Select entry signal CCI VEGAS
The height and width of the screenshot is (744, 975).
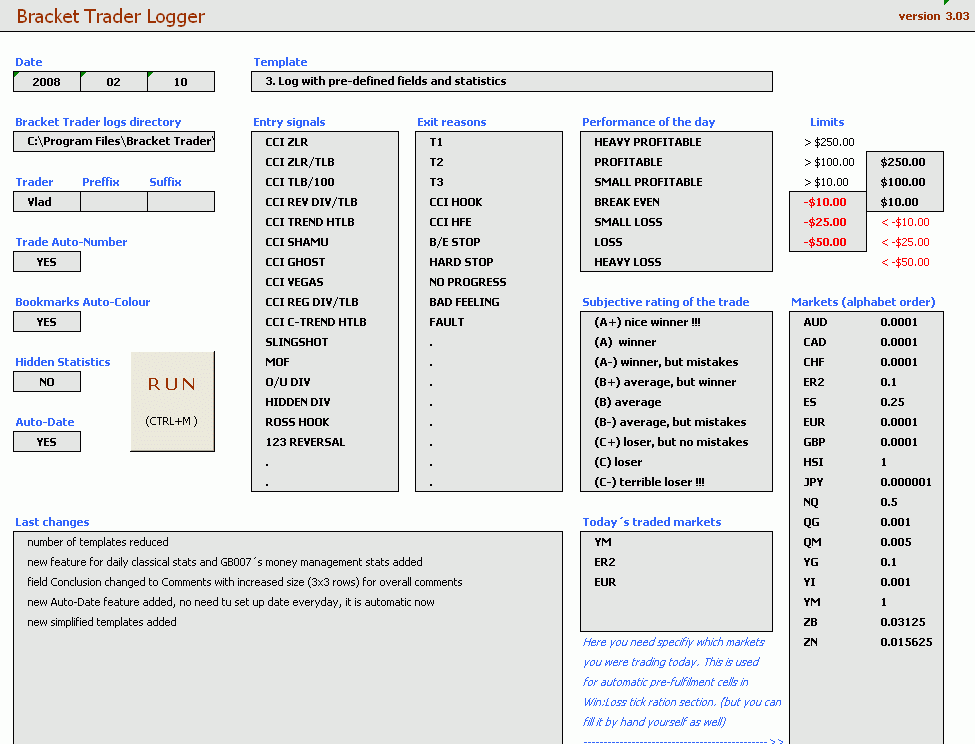click(325, 282)
